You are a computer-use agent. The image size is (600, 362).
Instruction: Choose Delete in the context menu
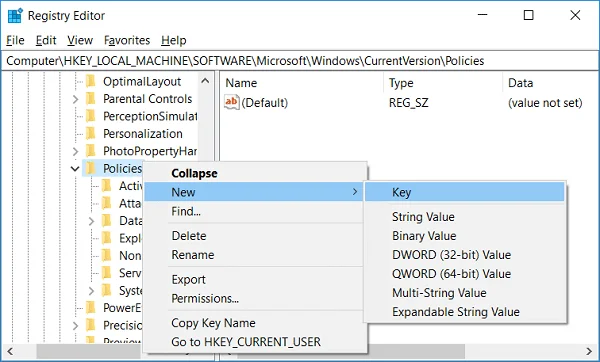253,236
